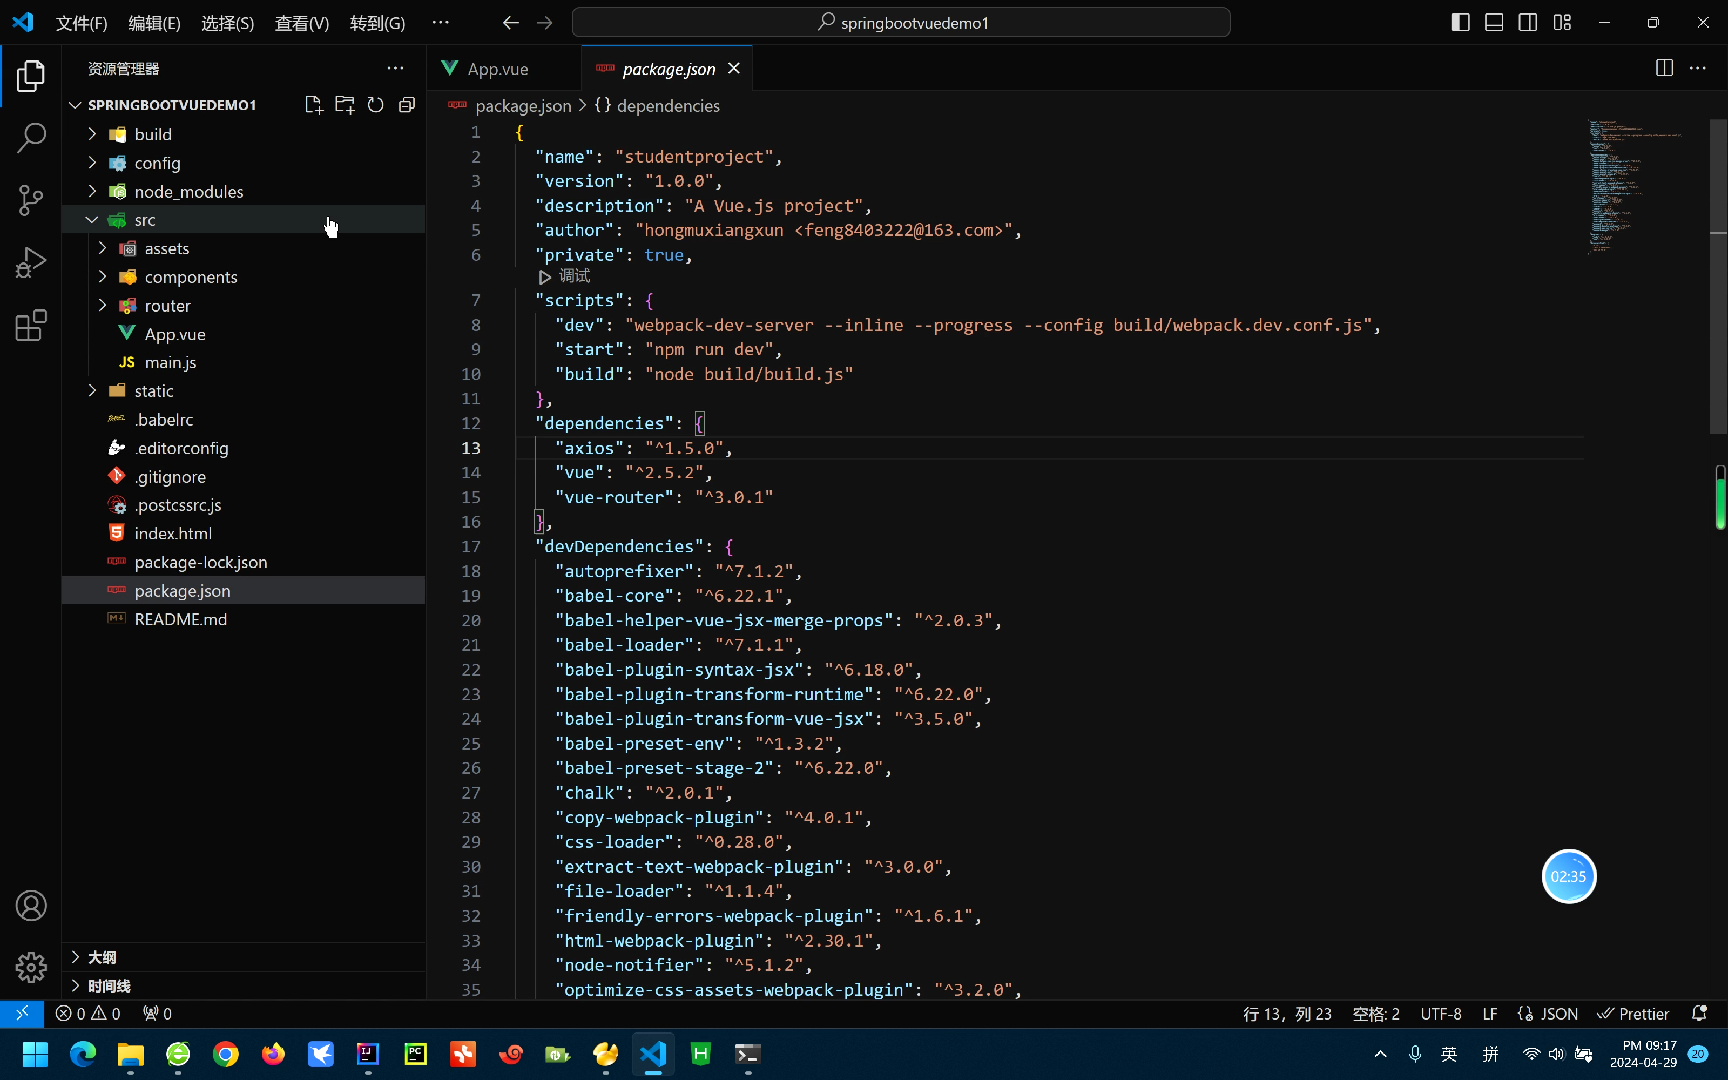Open the Extensions view
Image resolution: width=1728 pixels, height=1080 pixels.
31,325
